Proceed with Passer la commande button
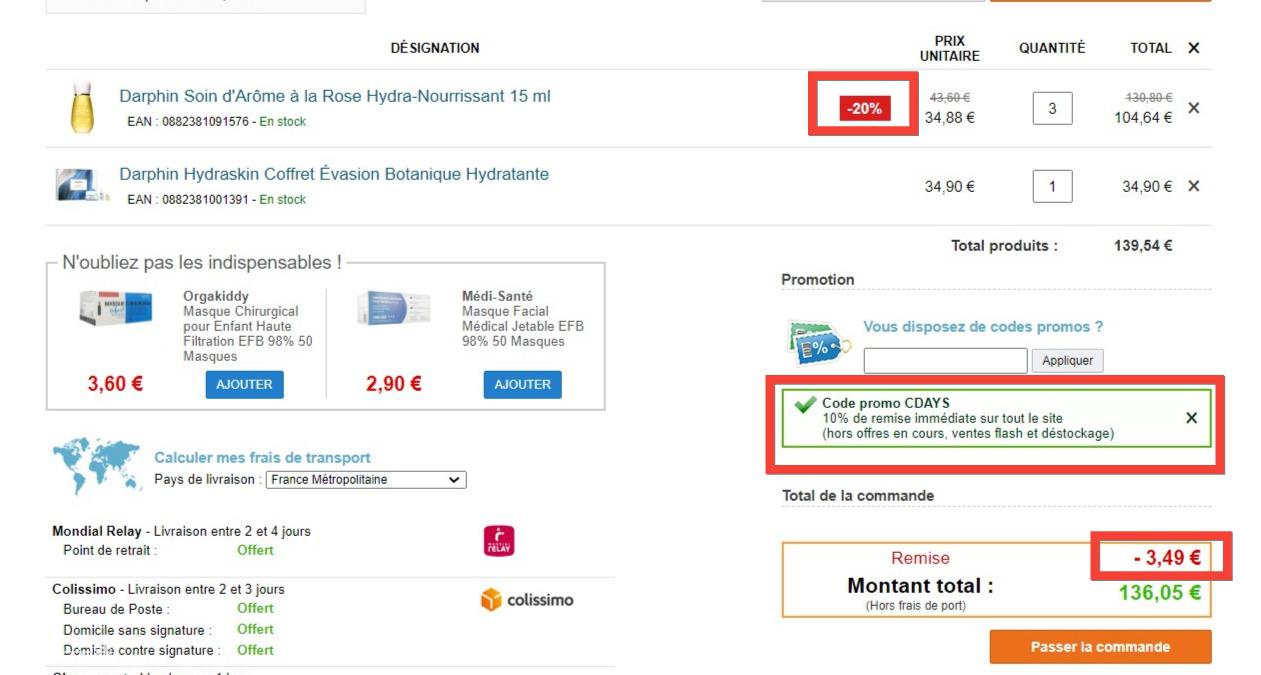The width and height of the screenshot is (1261, 675). 1100,647
